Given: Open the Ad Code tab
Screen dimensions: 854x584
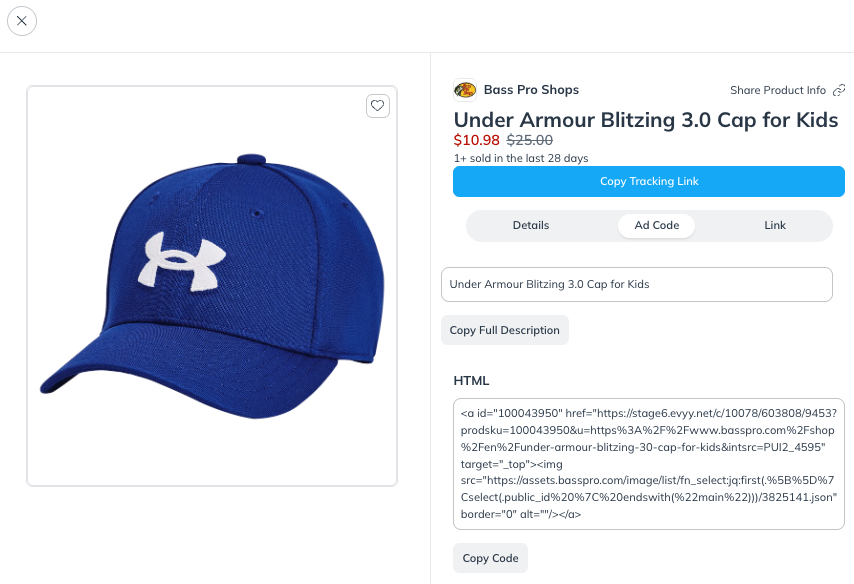Looking at the screenshot, I should coord(656,225).
